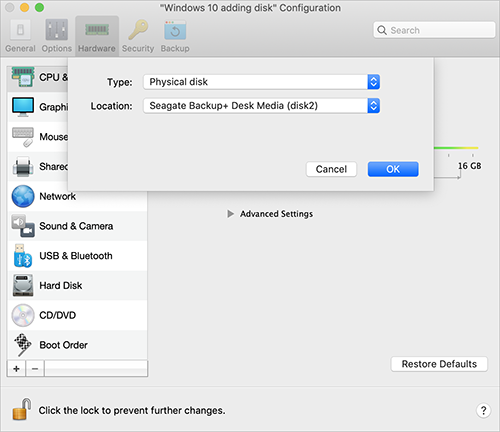Select CD/DVD in the hardware list
This screenshot has width=500, height=432.
(x=77, y=315)
